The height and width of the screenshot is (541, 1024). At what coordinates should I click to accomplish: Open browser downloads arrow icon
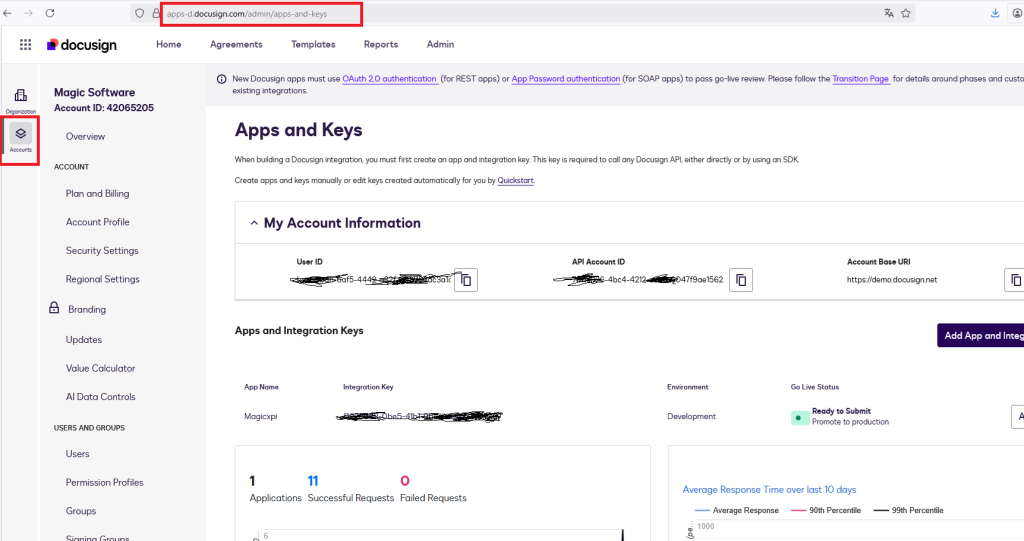[995, 13]
